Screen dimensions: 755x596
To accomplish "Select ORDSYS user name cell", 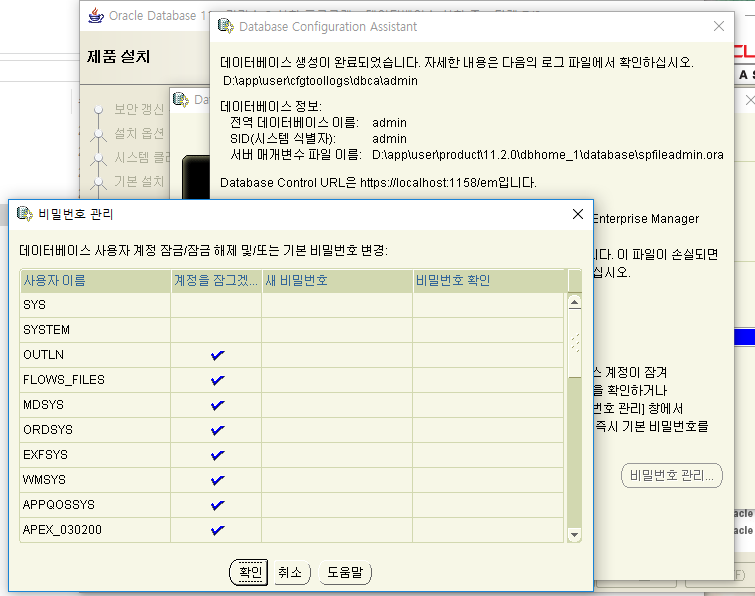I will 95,430.
